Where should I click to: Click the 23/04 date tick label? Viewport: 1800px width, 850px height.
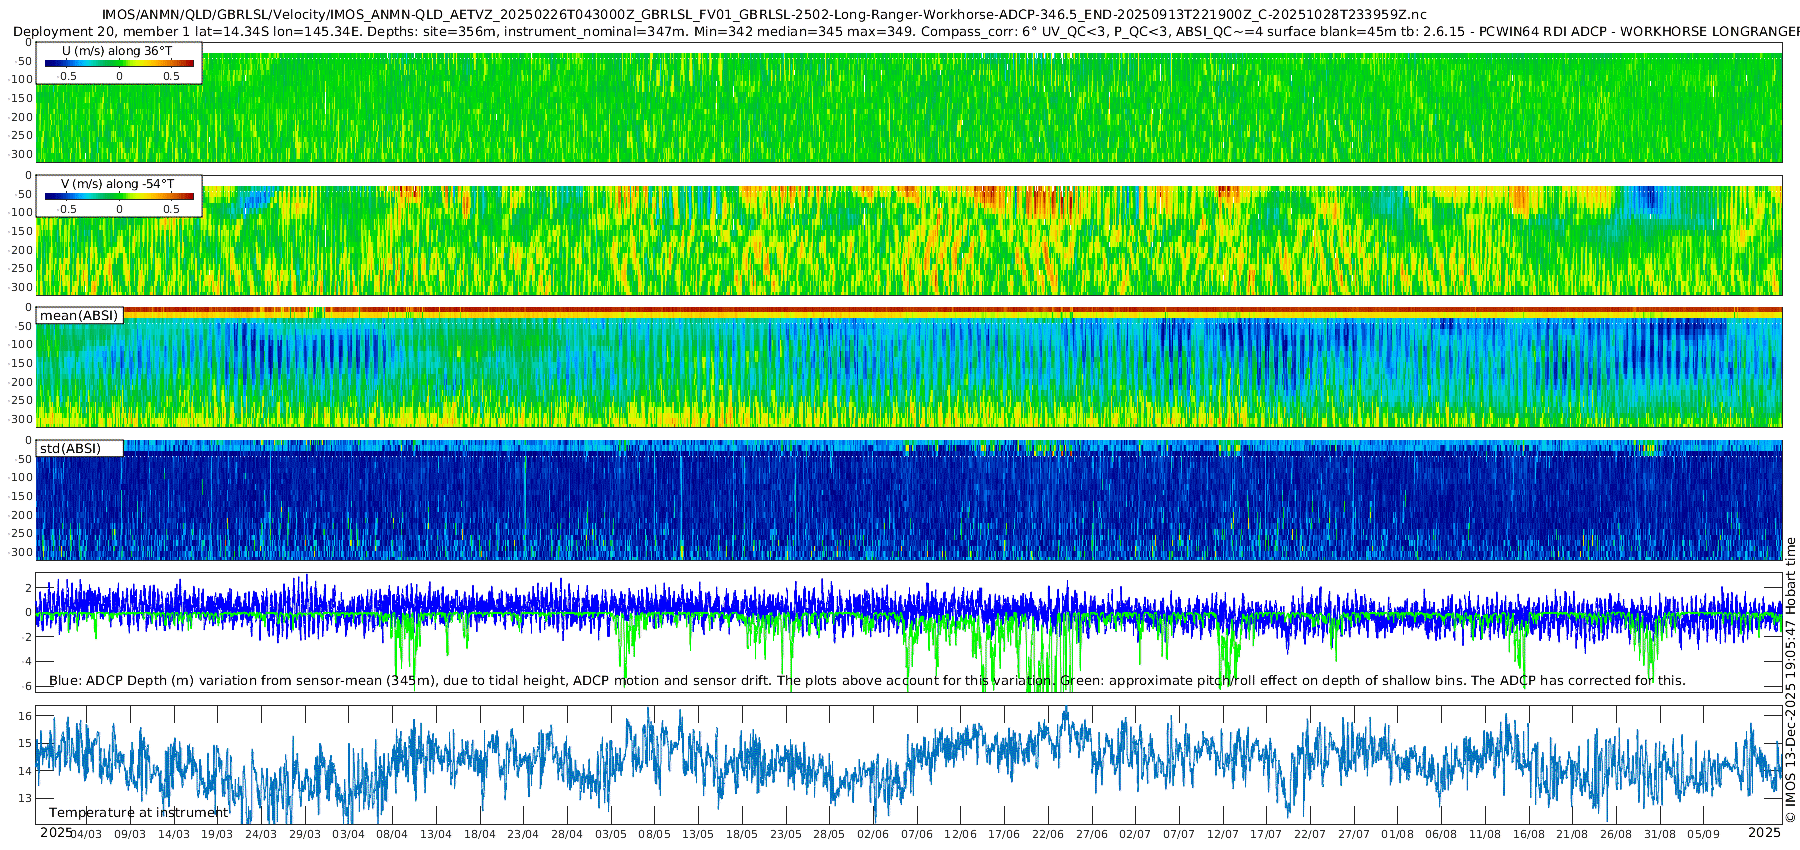point(523,834)
